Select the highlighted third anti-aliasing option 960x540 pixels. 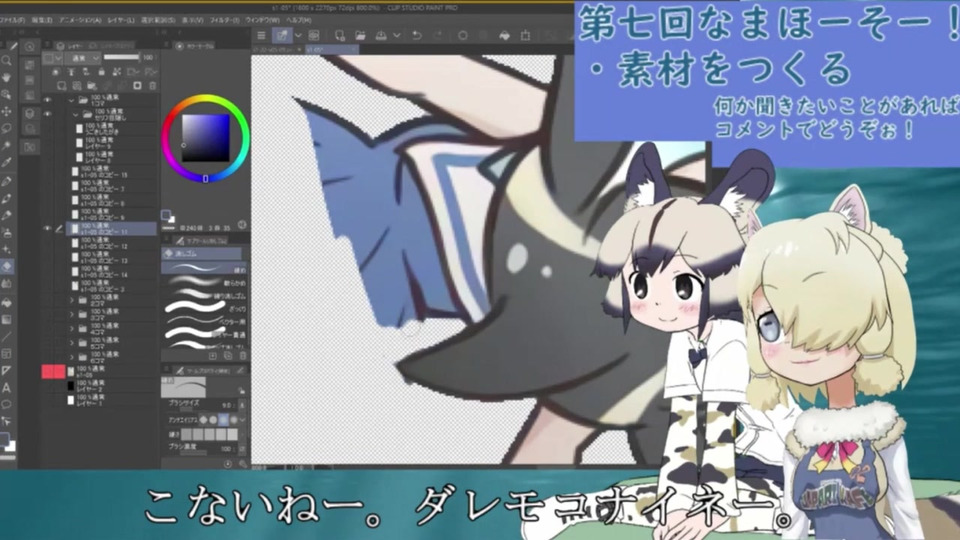click(223, 419)
